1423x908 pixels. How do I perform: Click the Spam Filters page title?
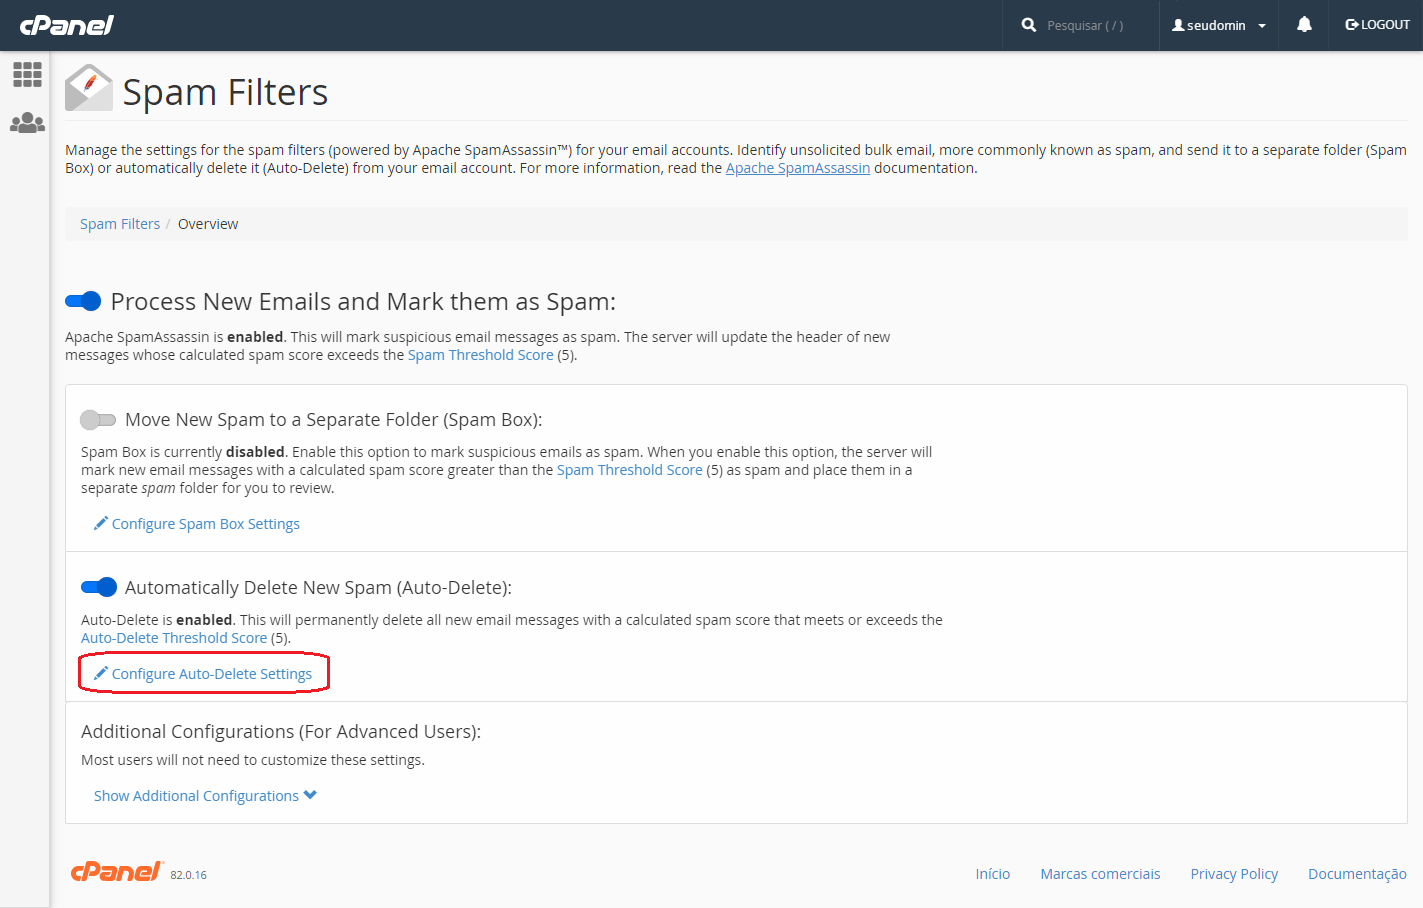pos(225,92)
